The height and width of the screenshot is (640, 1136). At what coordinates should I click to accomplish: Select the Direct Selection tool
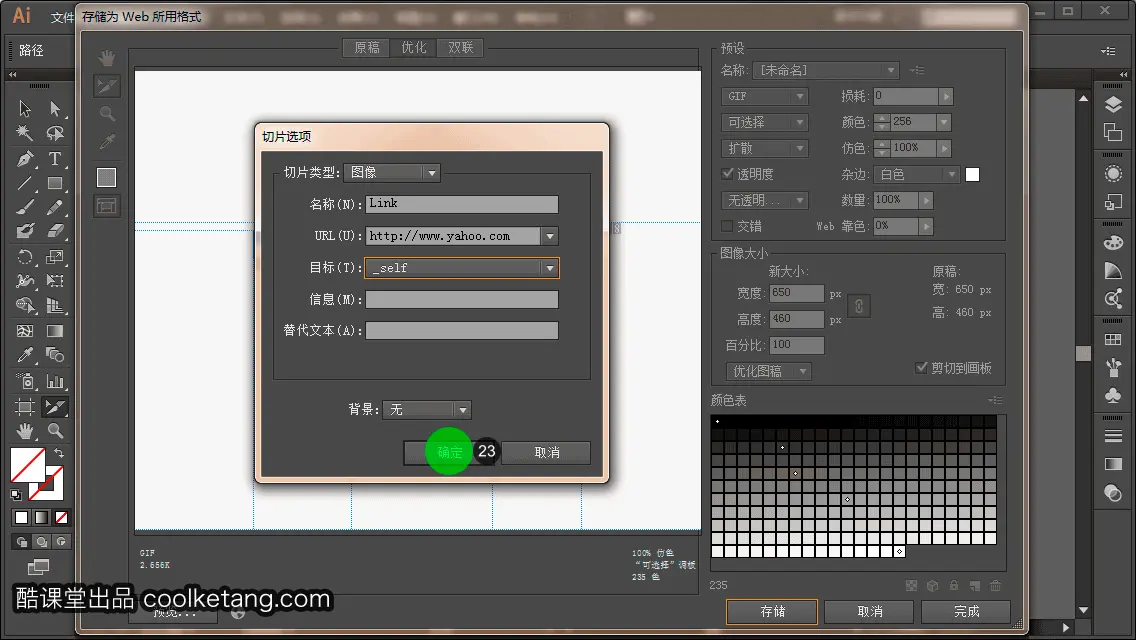click(55, 109)
